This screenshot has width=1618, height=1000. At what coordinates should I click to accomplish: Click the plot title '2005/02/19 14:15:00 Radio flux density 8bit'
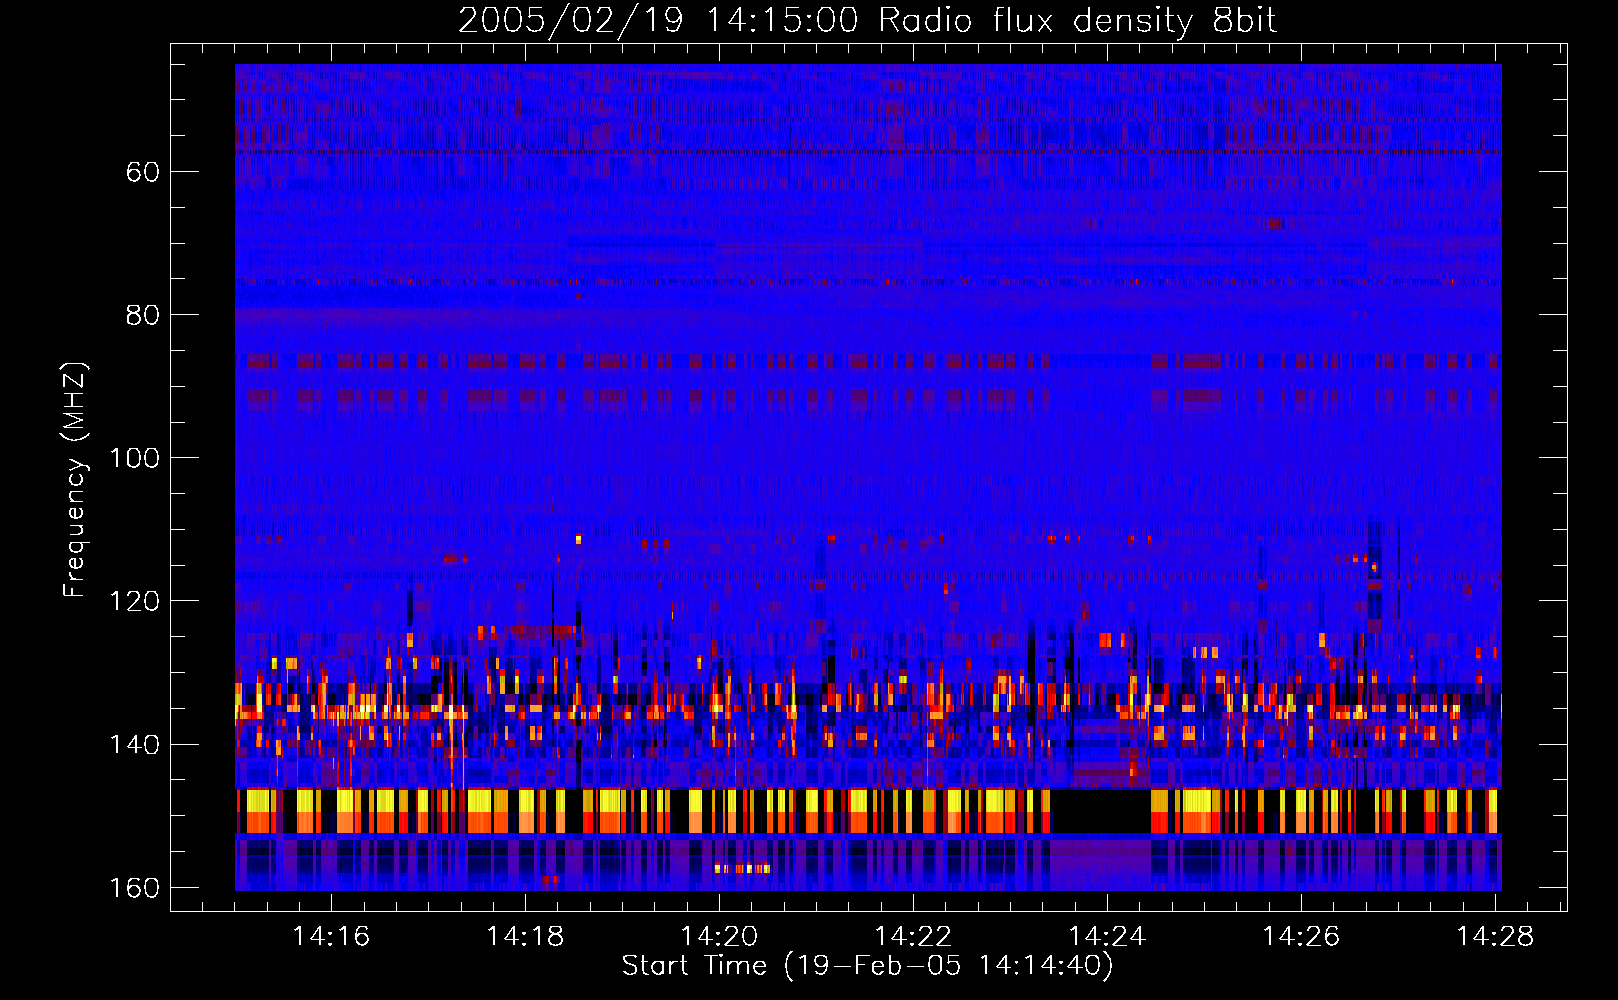867,21
